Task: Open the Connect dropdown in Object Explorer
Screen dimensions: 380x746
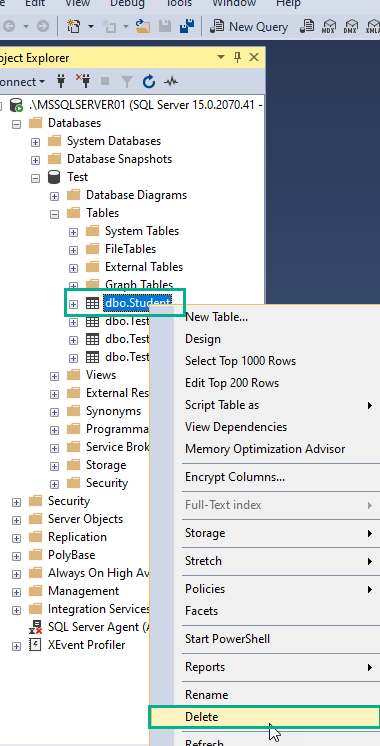Action: [21, 82]
